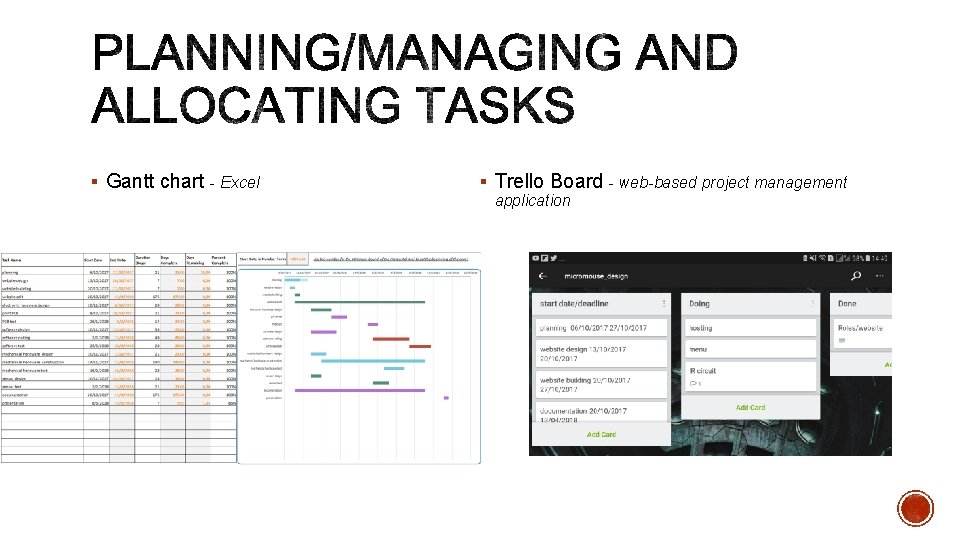
Task: Click the clock time in phone status bar
Action: 880,258
